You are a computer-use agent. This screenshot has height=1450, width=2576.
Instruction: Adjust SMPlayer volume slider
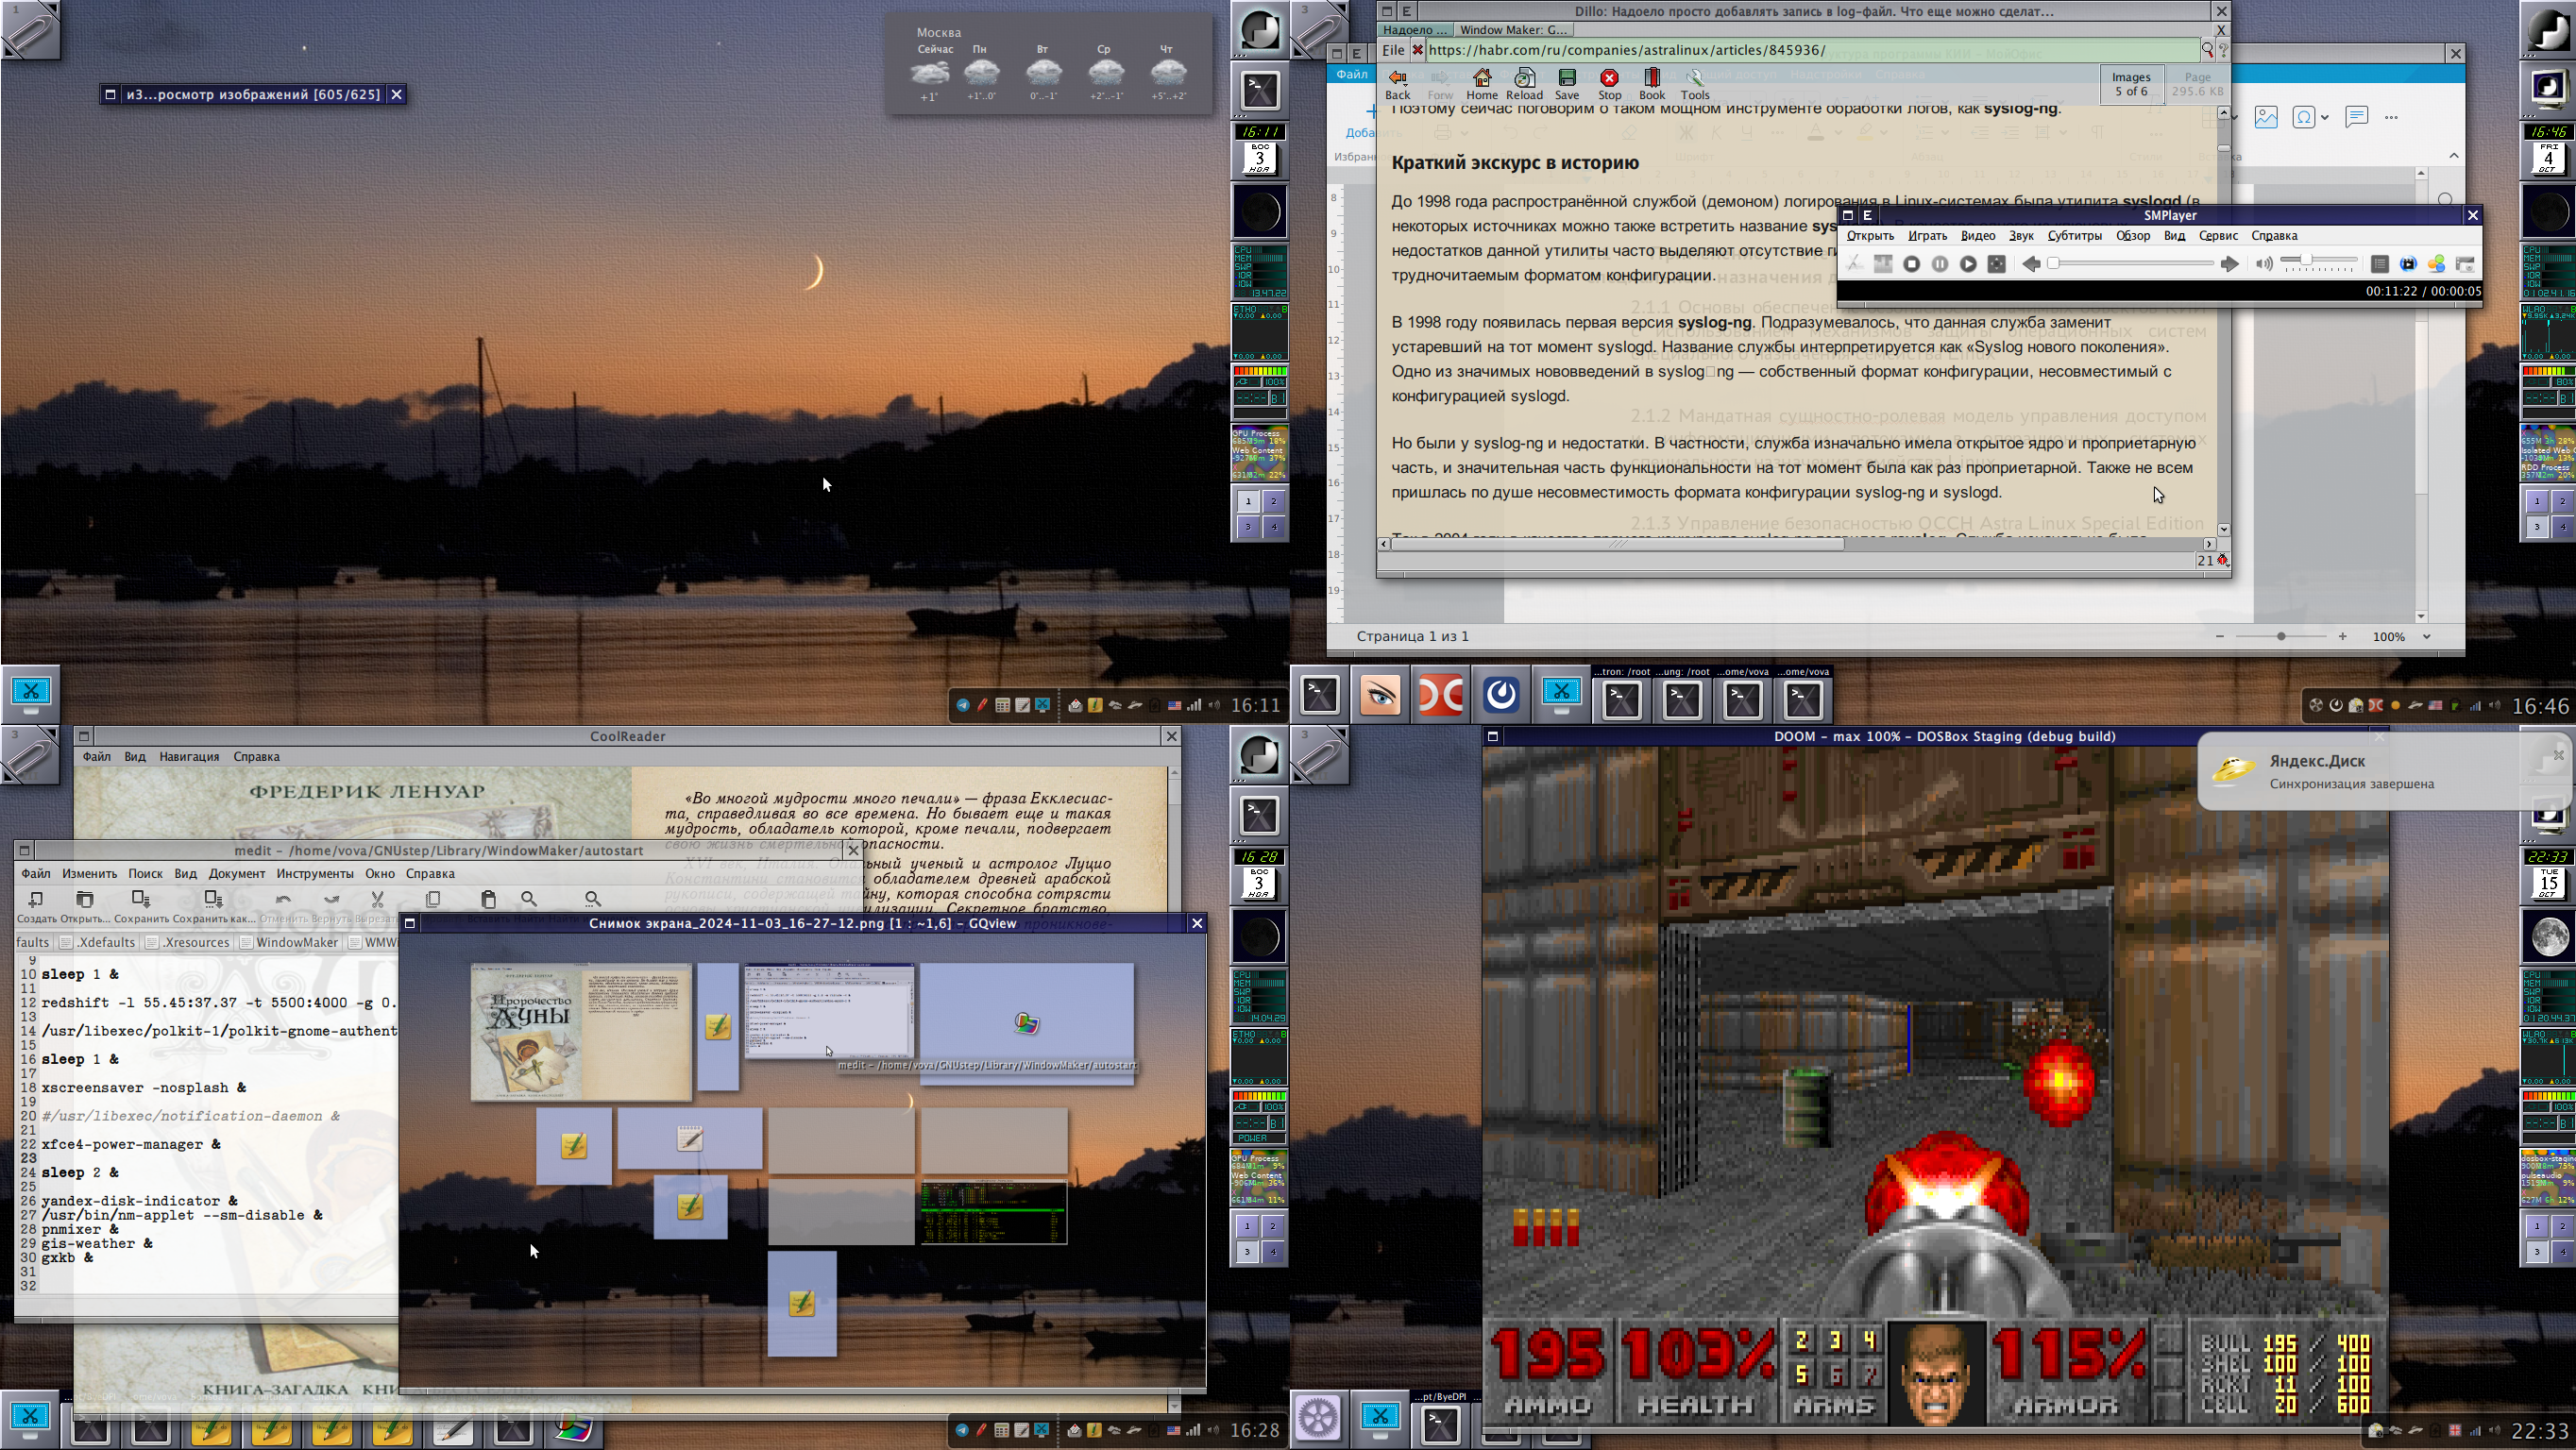click(2318, 263)
